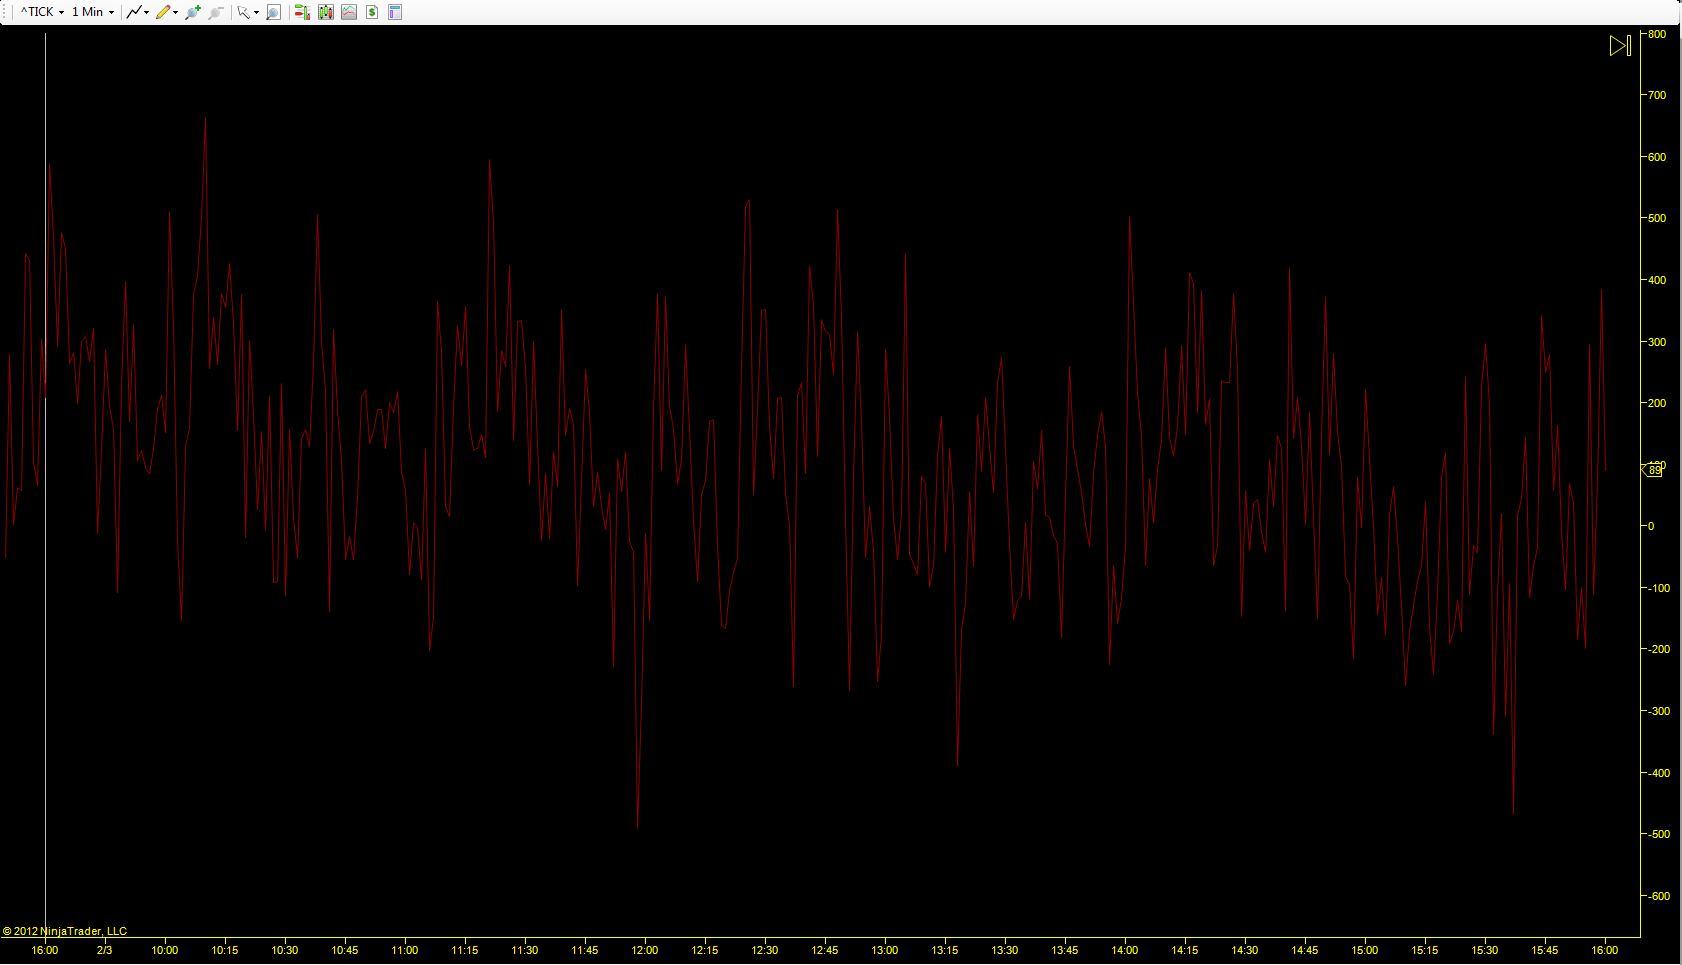Click the 14:00 time axis label
Viewport: 1682px width, 965px height.
[x=1125, y=950]
